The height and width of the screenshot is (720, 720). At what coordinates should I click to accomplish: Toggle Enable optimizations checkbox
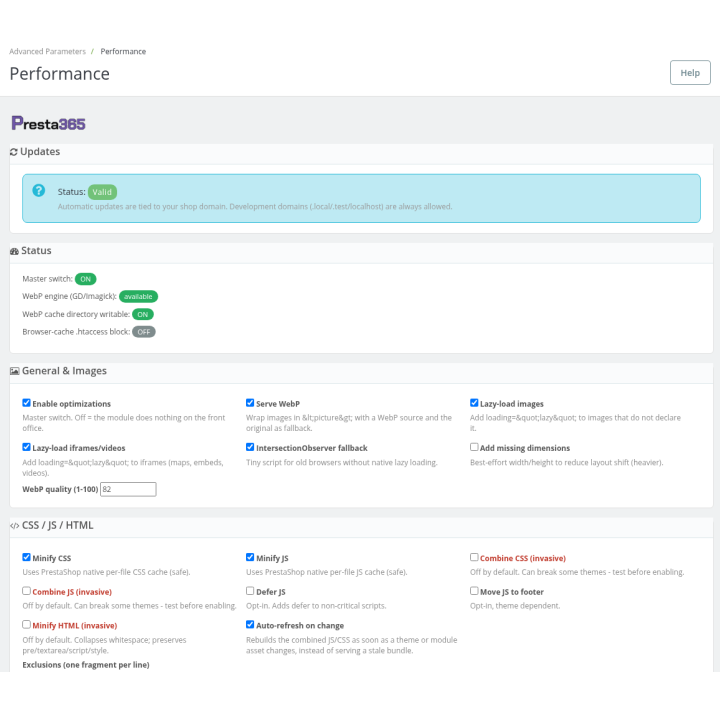click(27, 403)
